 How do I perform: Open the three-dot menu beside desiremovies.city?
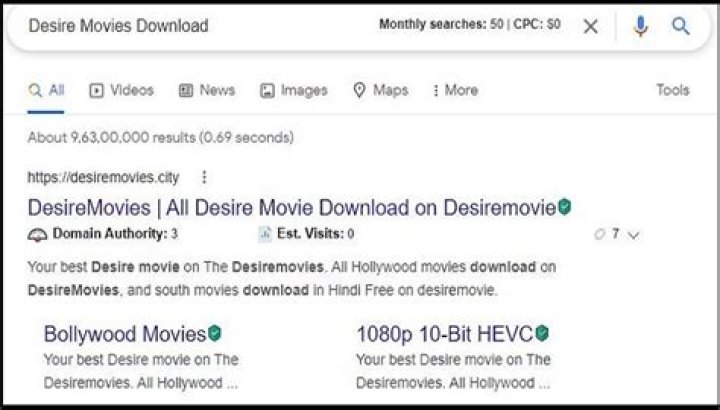tap(204, 177)
